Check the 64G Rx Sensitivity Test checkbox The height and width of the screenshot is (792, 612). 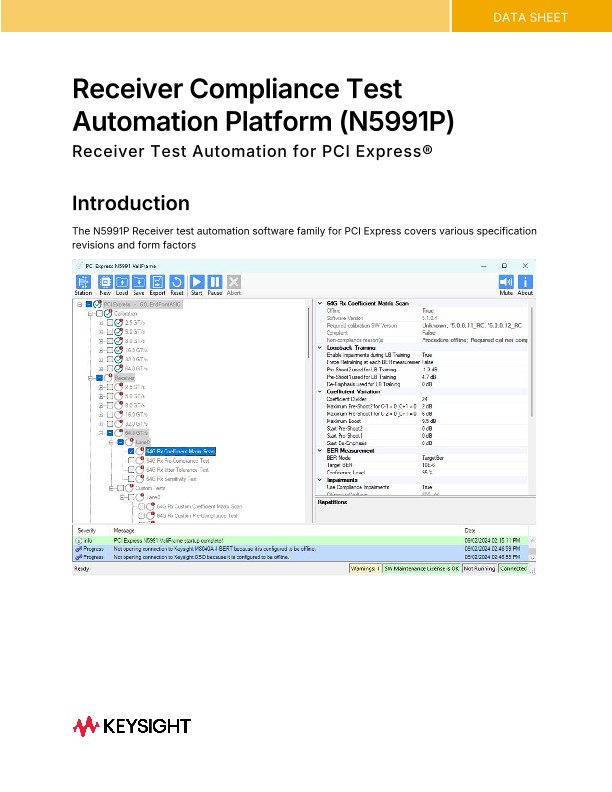coord(131,479)
